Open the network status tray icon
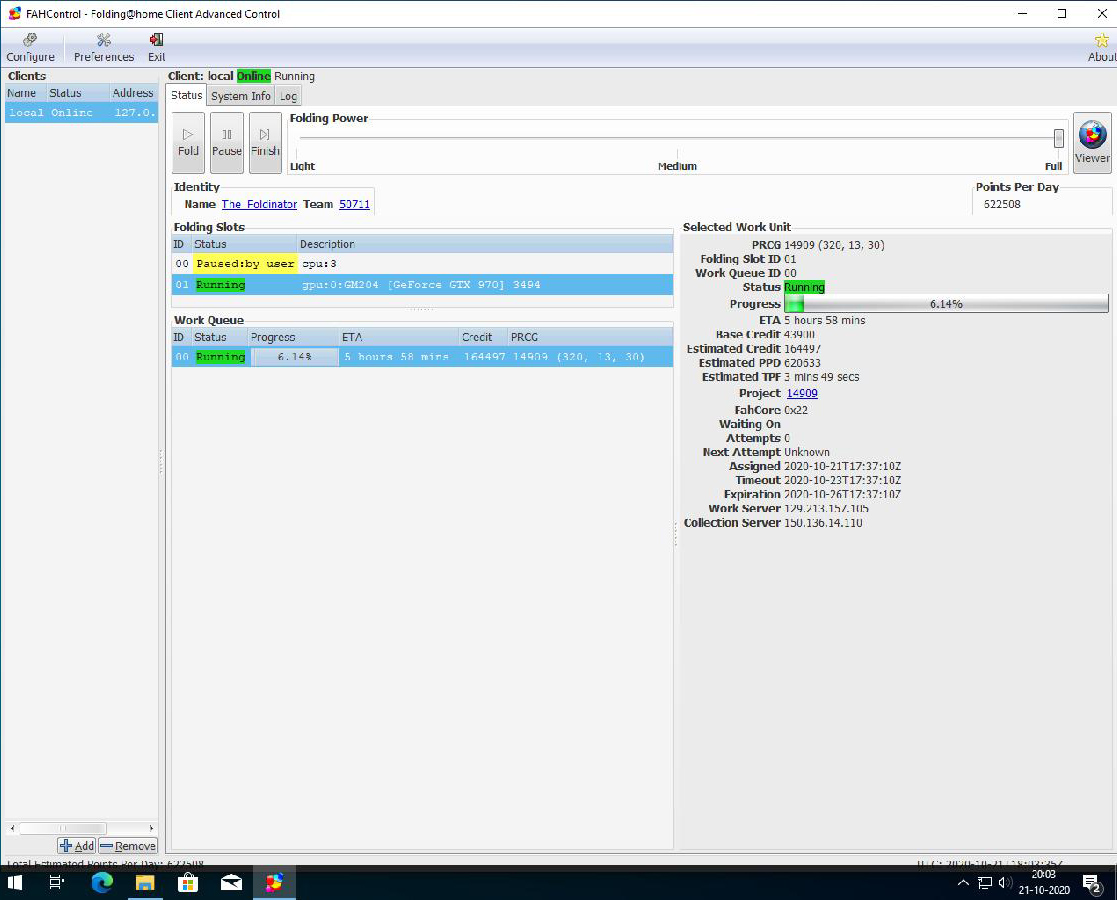Image resolution: width=1117 pixels, height=900 pixels. point(984,883)
